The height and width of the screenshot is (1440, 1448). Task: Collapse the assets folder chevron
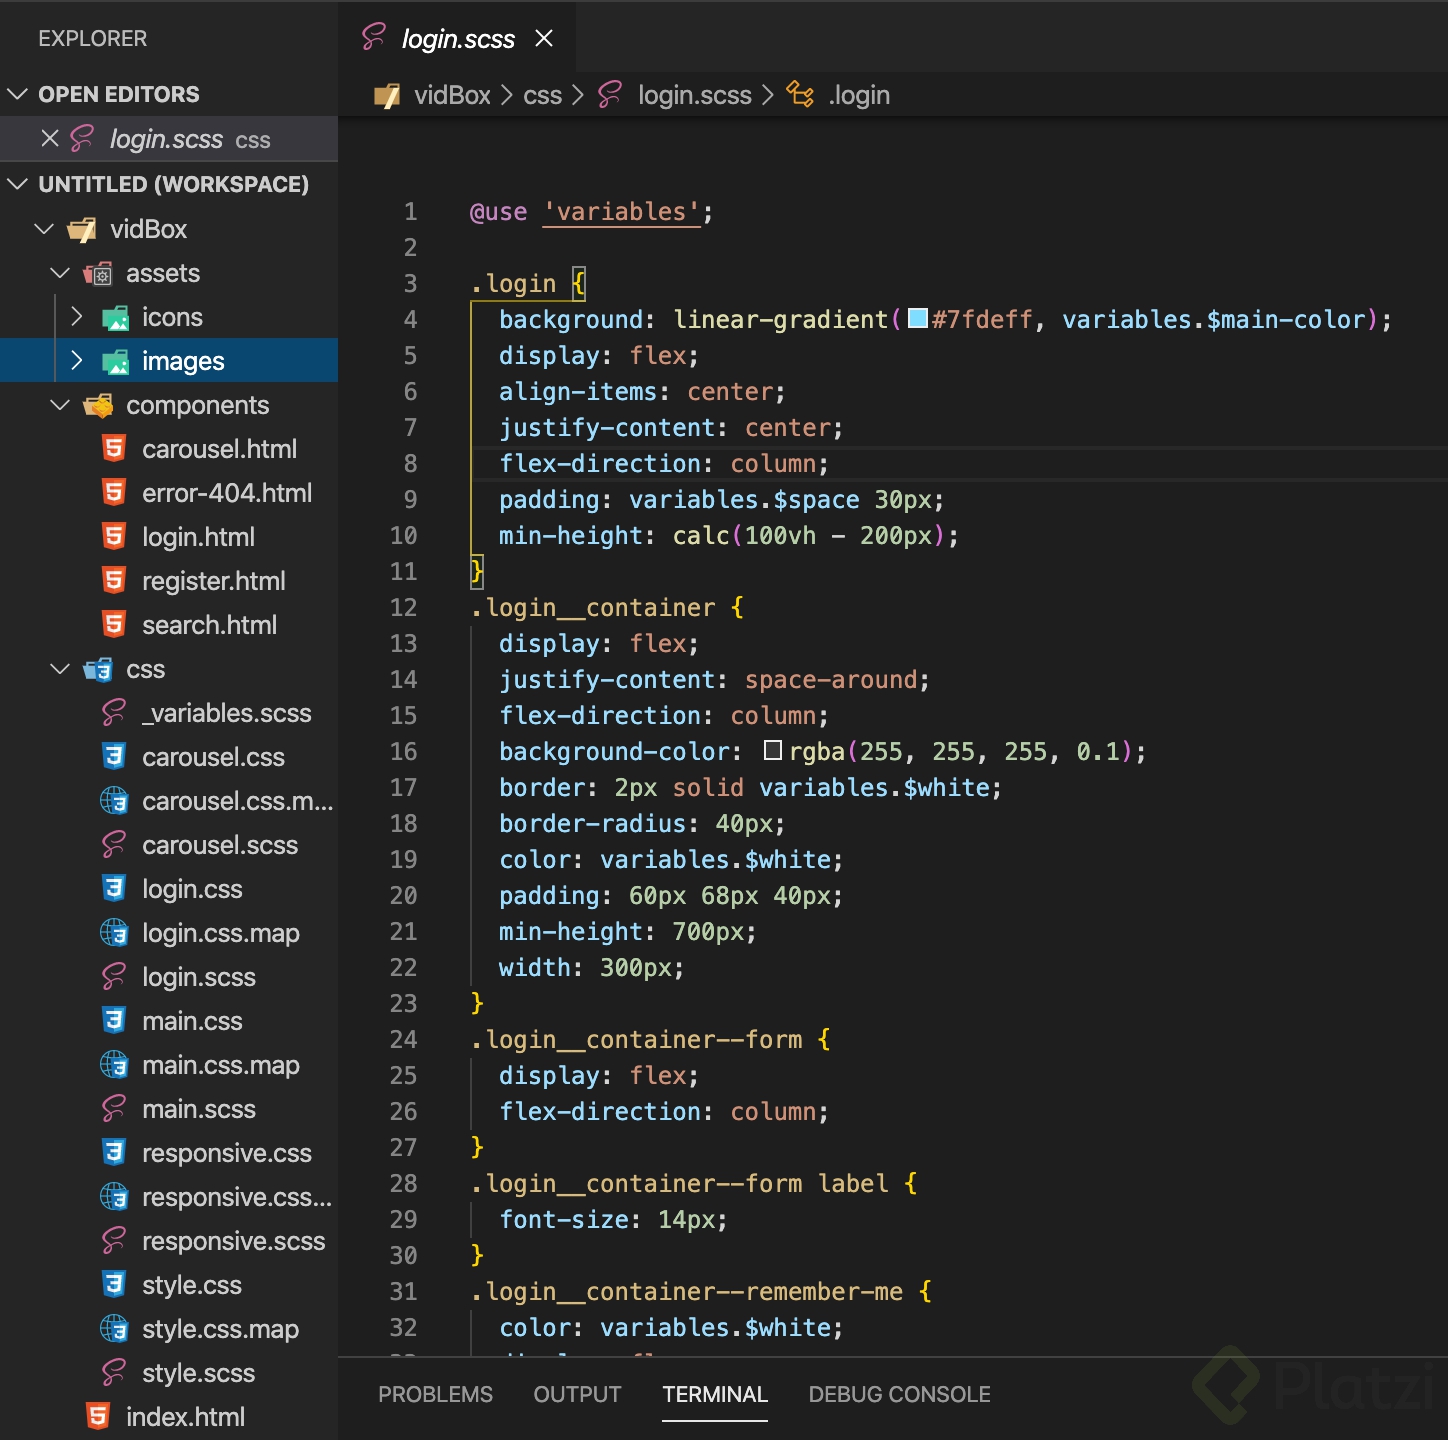(60, 273)
